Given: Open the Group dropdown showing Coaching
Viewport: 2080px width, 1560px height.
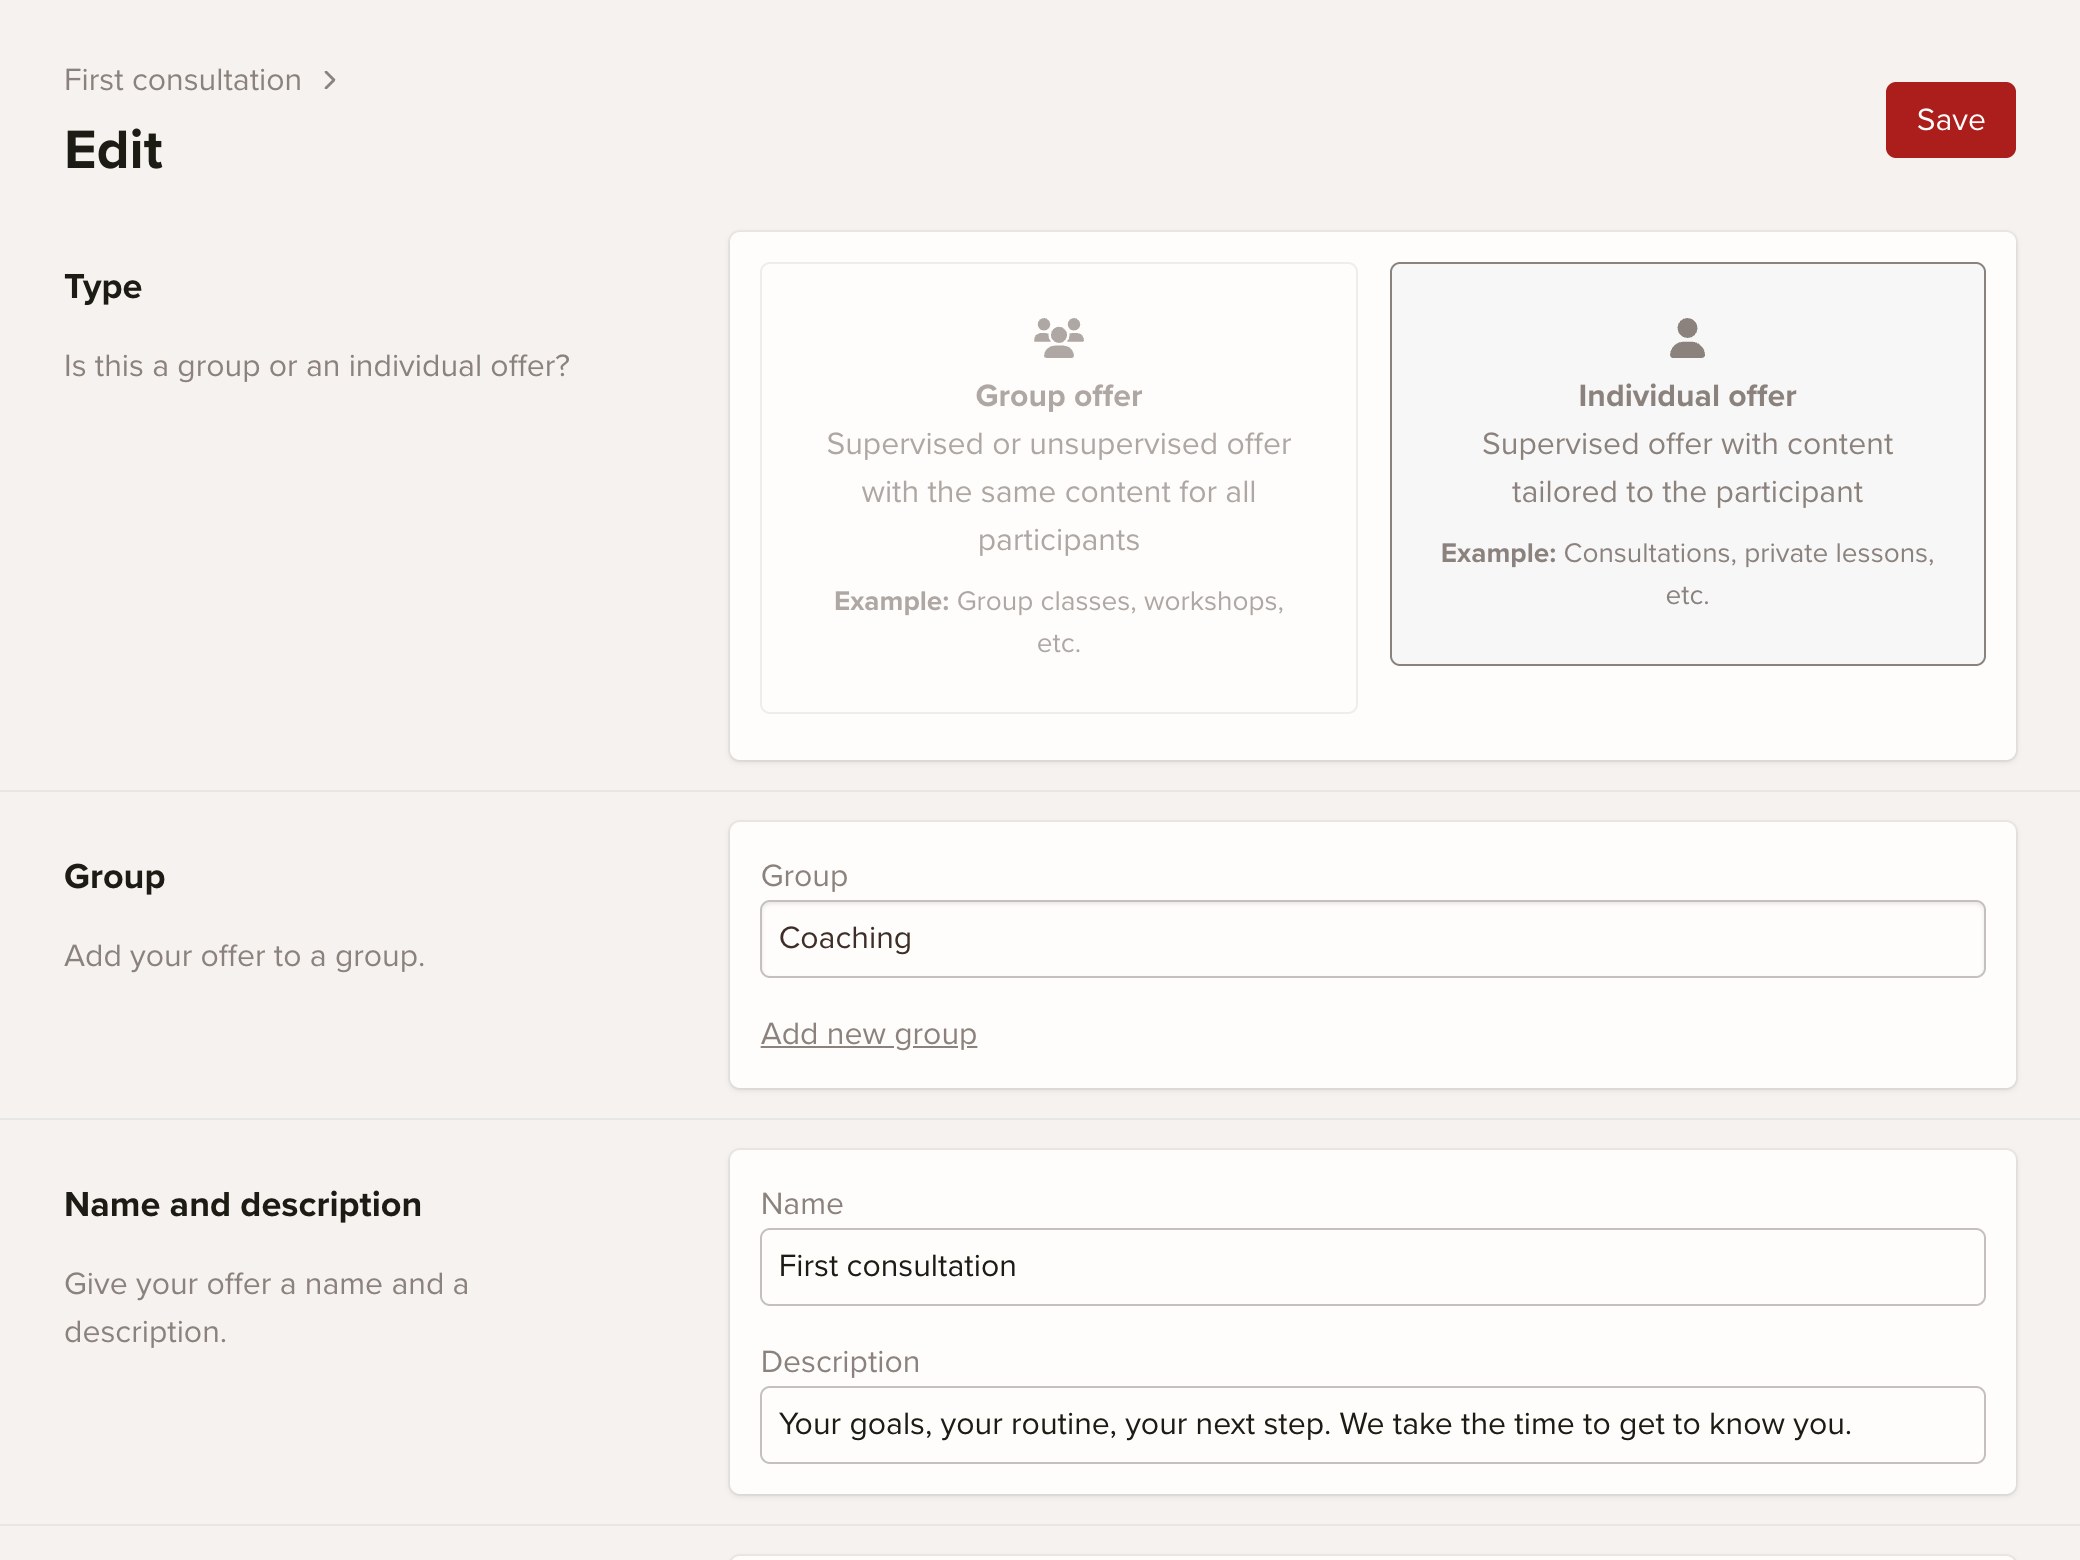Looking at the screenshot, I should tap(1372, 939).
